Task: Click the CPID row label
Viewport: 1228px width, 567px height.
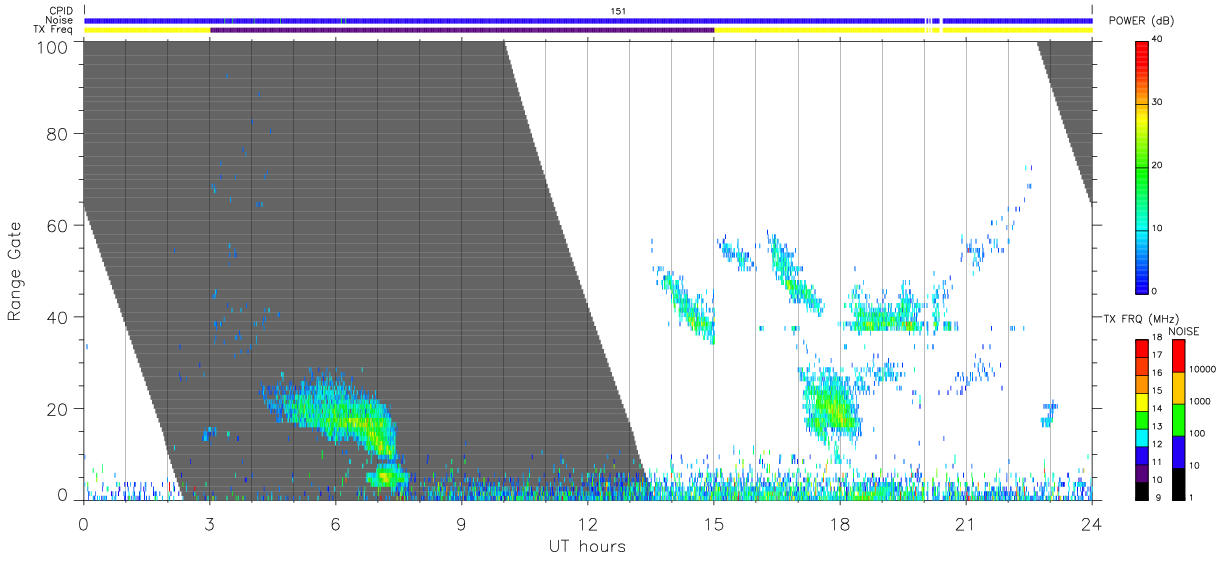Action: pyautogui.click(x=61, y=11)
